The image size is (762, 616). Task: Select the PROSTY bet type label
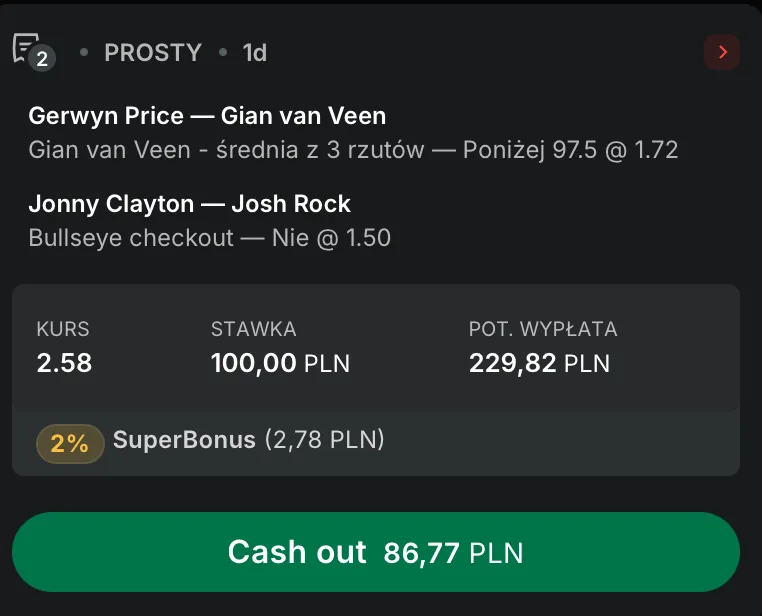click(x=153, y=52)
